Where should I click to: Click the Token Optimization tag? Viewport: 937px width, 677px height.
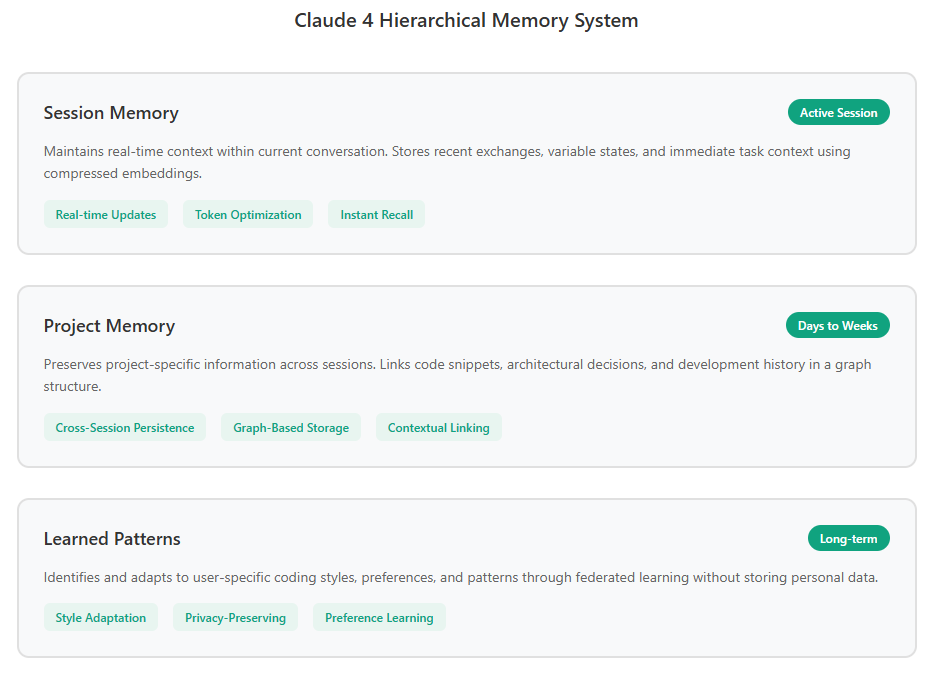(x=248, y=215)
